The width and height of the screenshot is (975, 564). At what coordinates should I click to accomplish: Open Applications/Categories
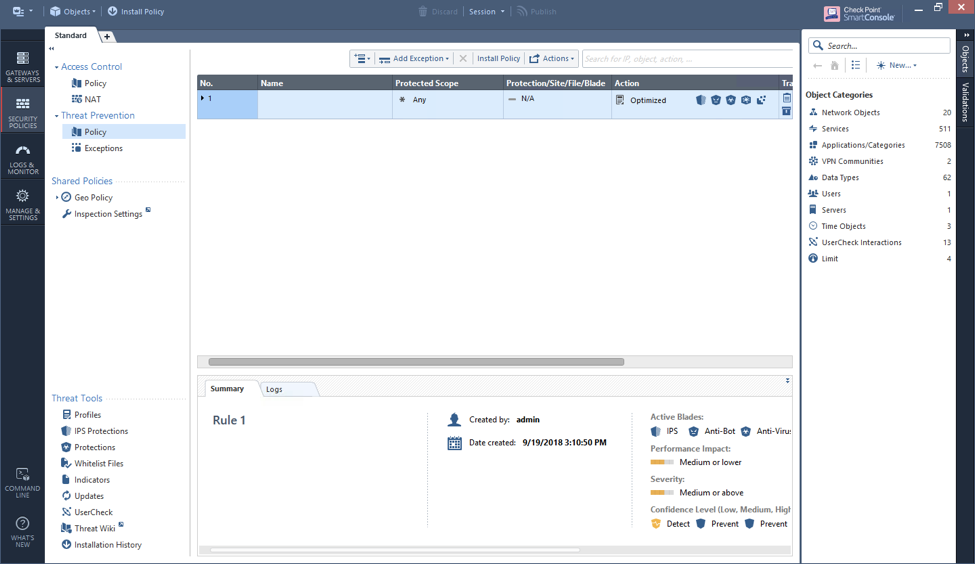[x=879, y=145]
